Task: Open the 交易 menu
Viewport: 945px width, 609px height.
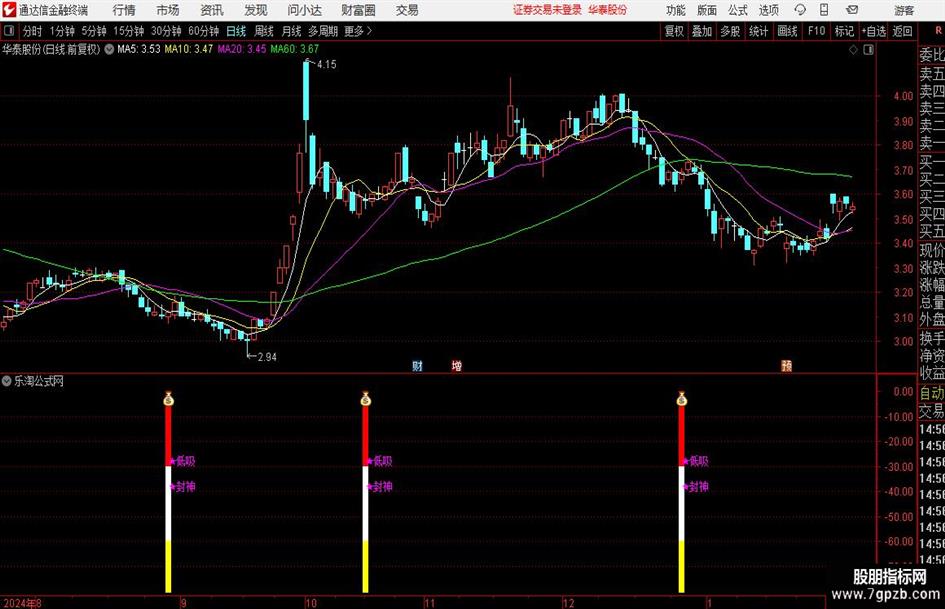Action: pyautogui.click(x=407, y=10)
